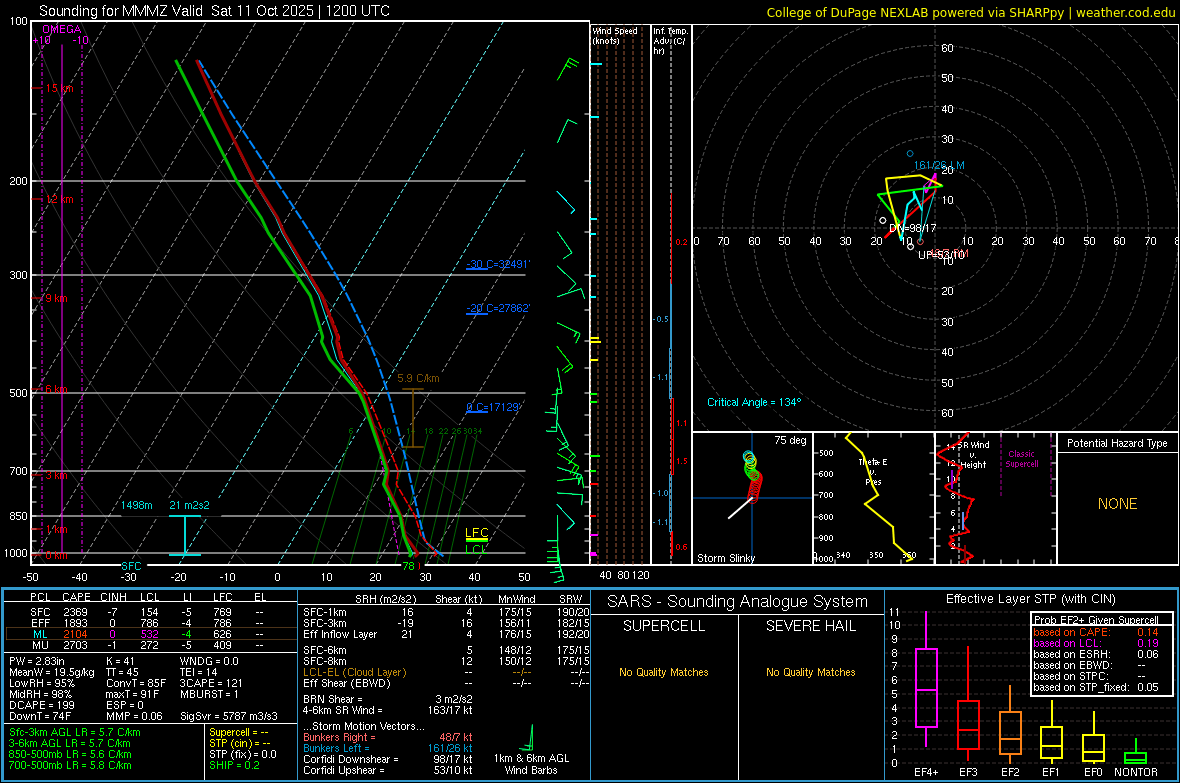Select the yellow LFC marker label
Screen dimensions: 1180x783
[x=476, y=532]
